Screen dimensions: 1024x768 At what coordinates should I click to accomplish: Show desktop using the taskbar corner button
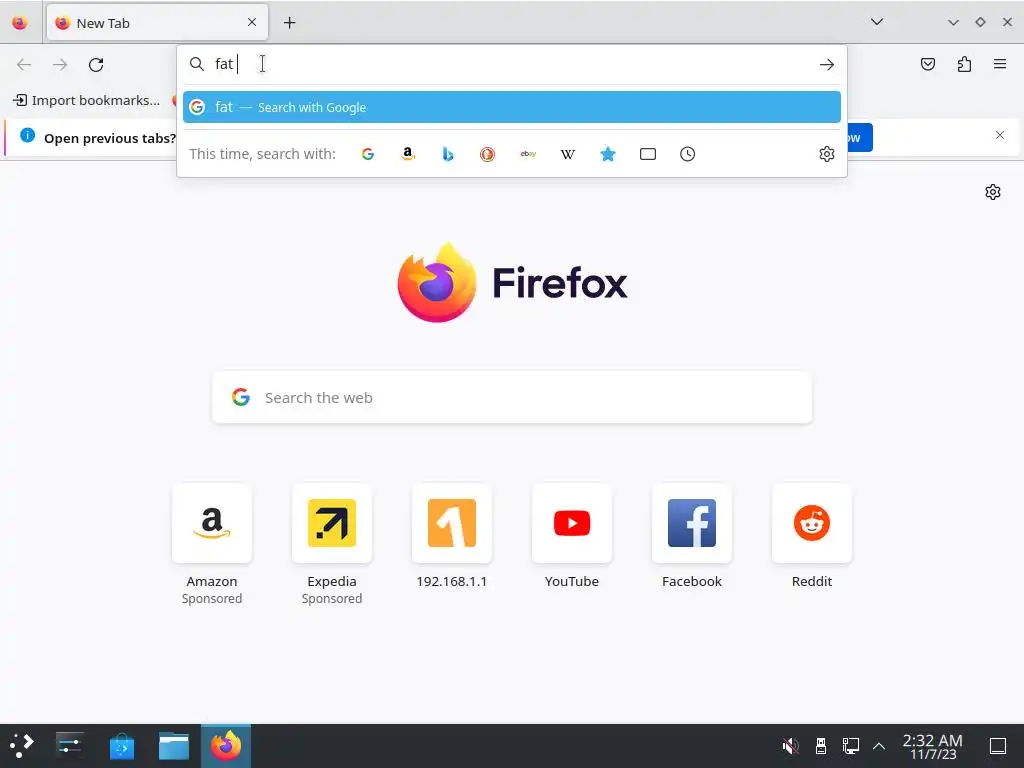click(998, 746)
